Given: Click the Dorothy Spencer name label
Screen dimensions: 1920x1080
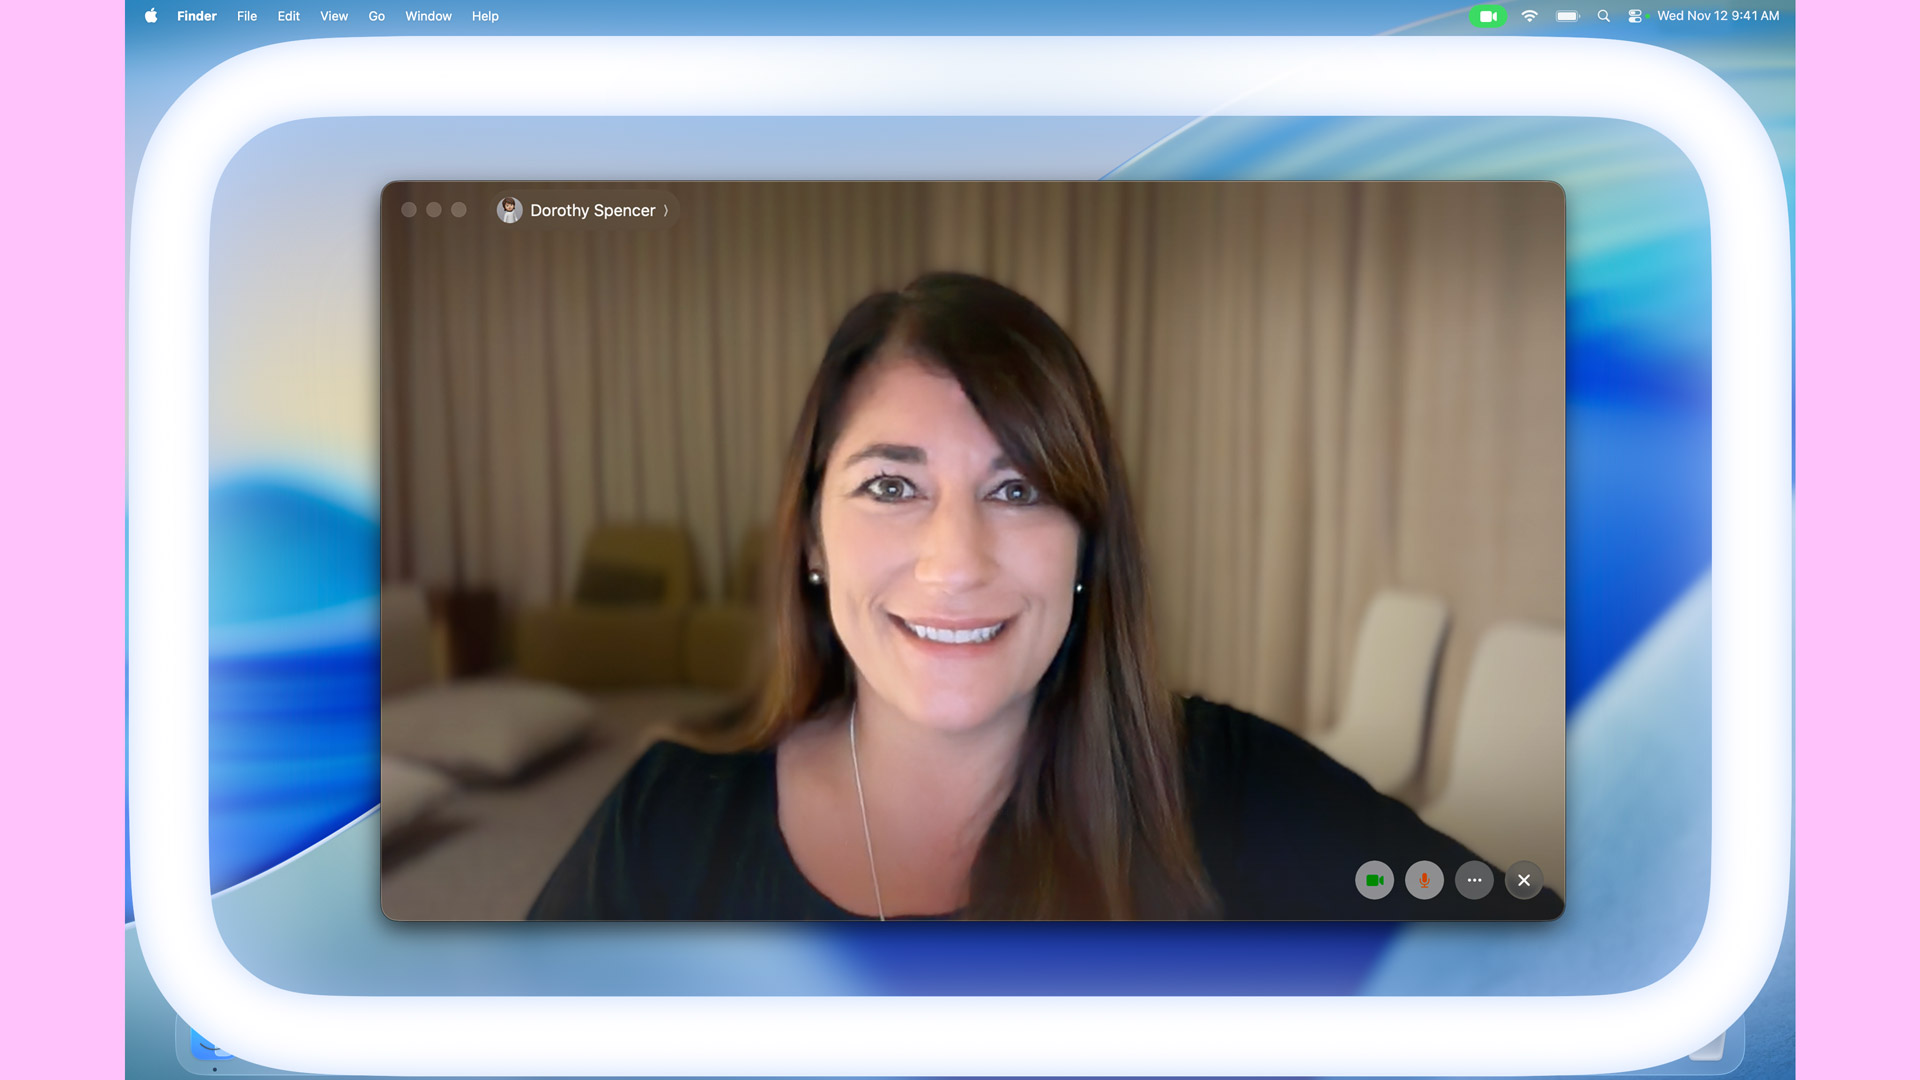Looking at the screenshot, I should (592, 210).
